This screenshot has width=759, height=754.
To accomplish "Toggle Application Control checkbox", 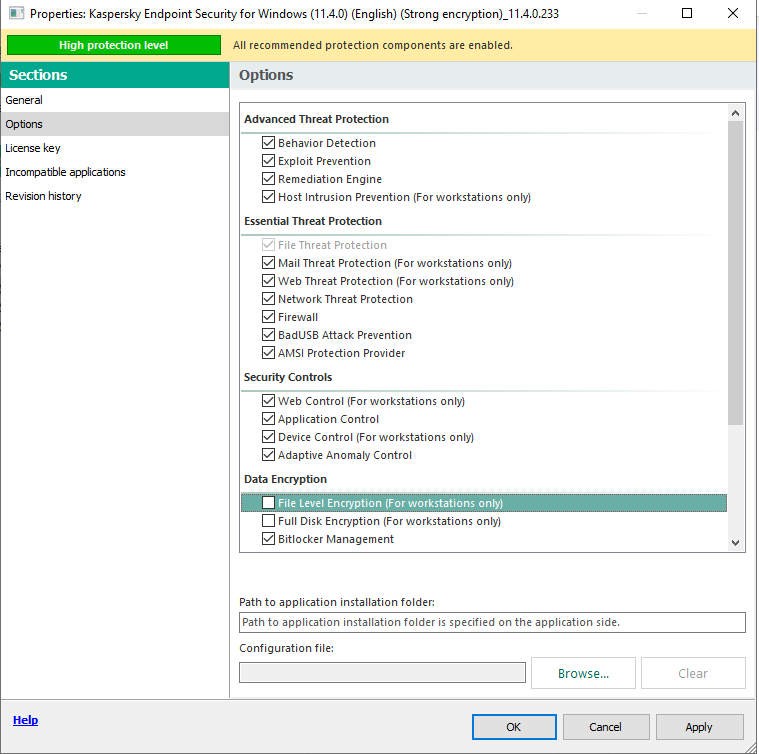I will click(x=268, y=419).
